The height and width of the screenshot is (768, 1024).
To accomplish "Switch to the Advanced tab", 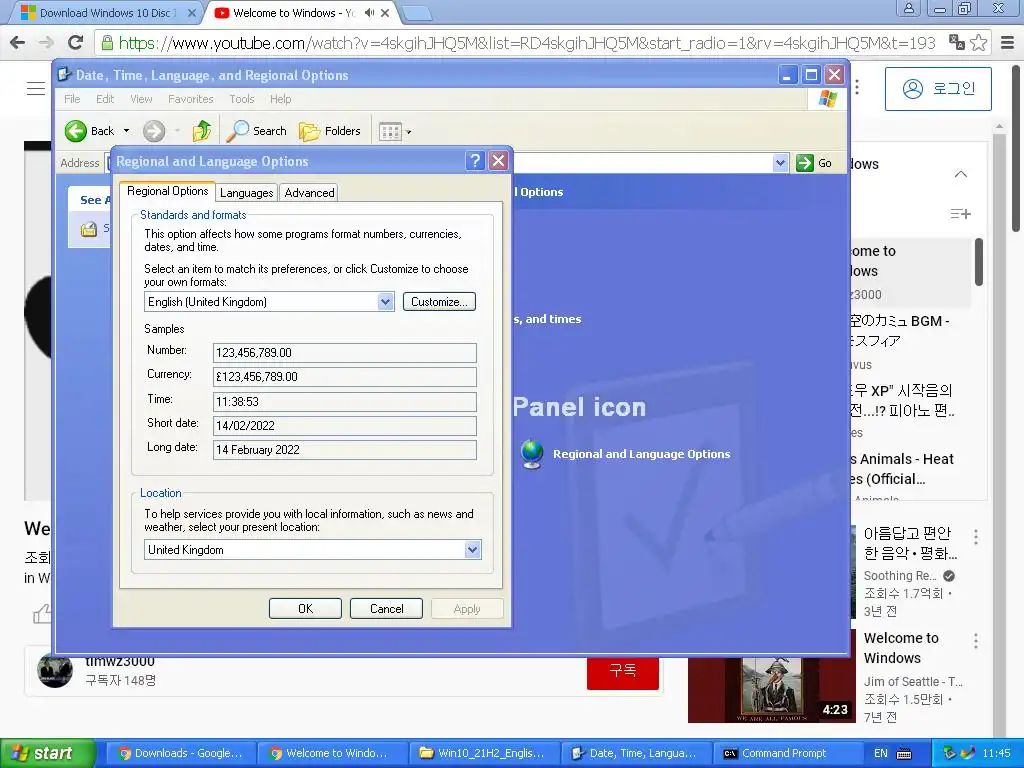I will click(310, 193).
